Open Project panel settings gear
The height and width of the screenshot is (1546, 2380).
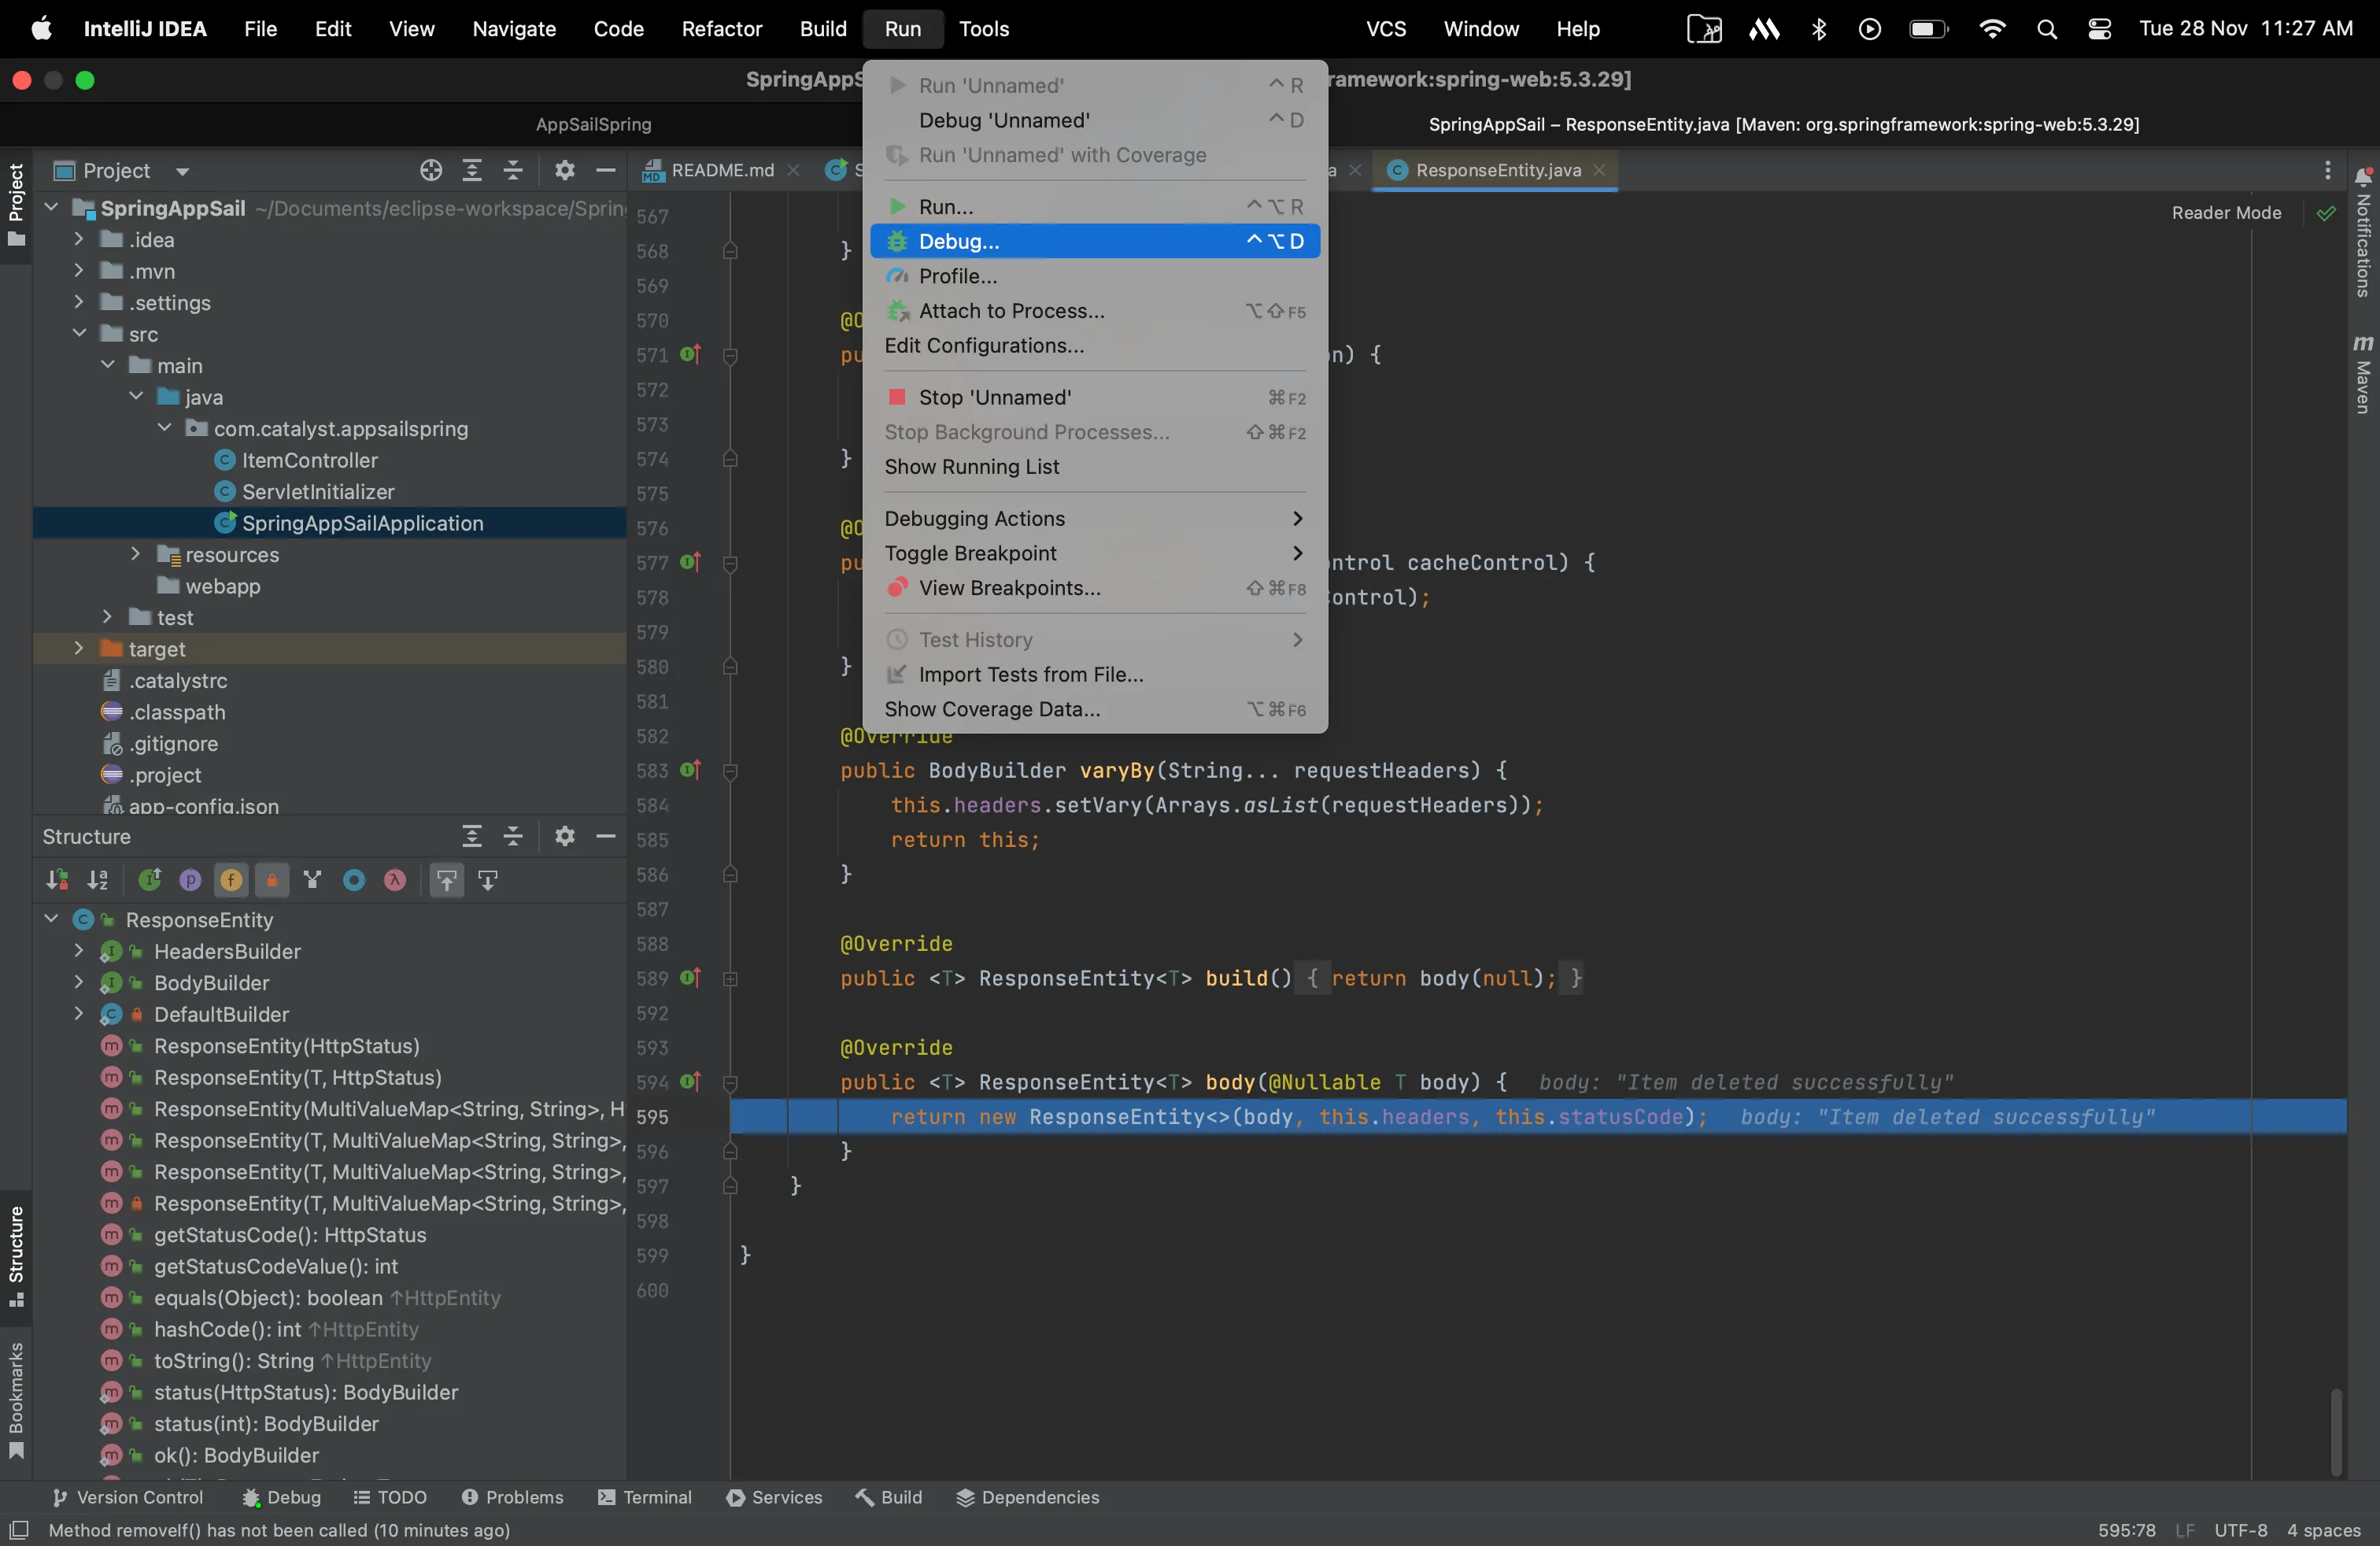565,170
